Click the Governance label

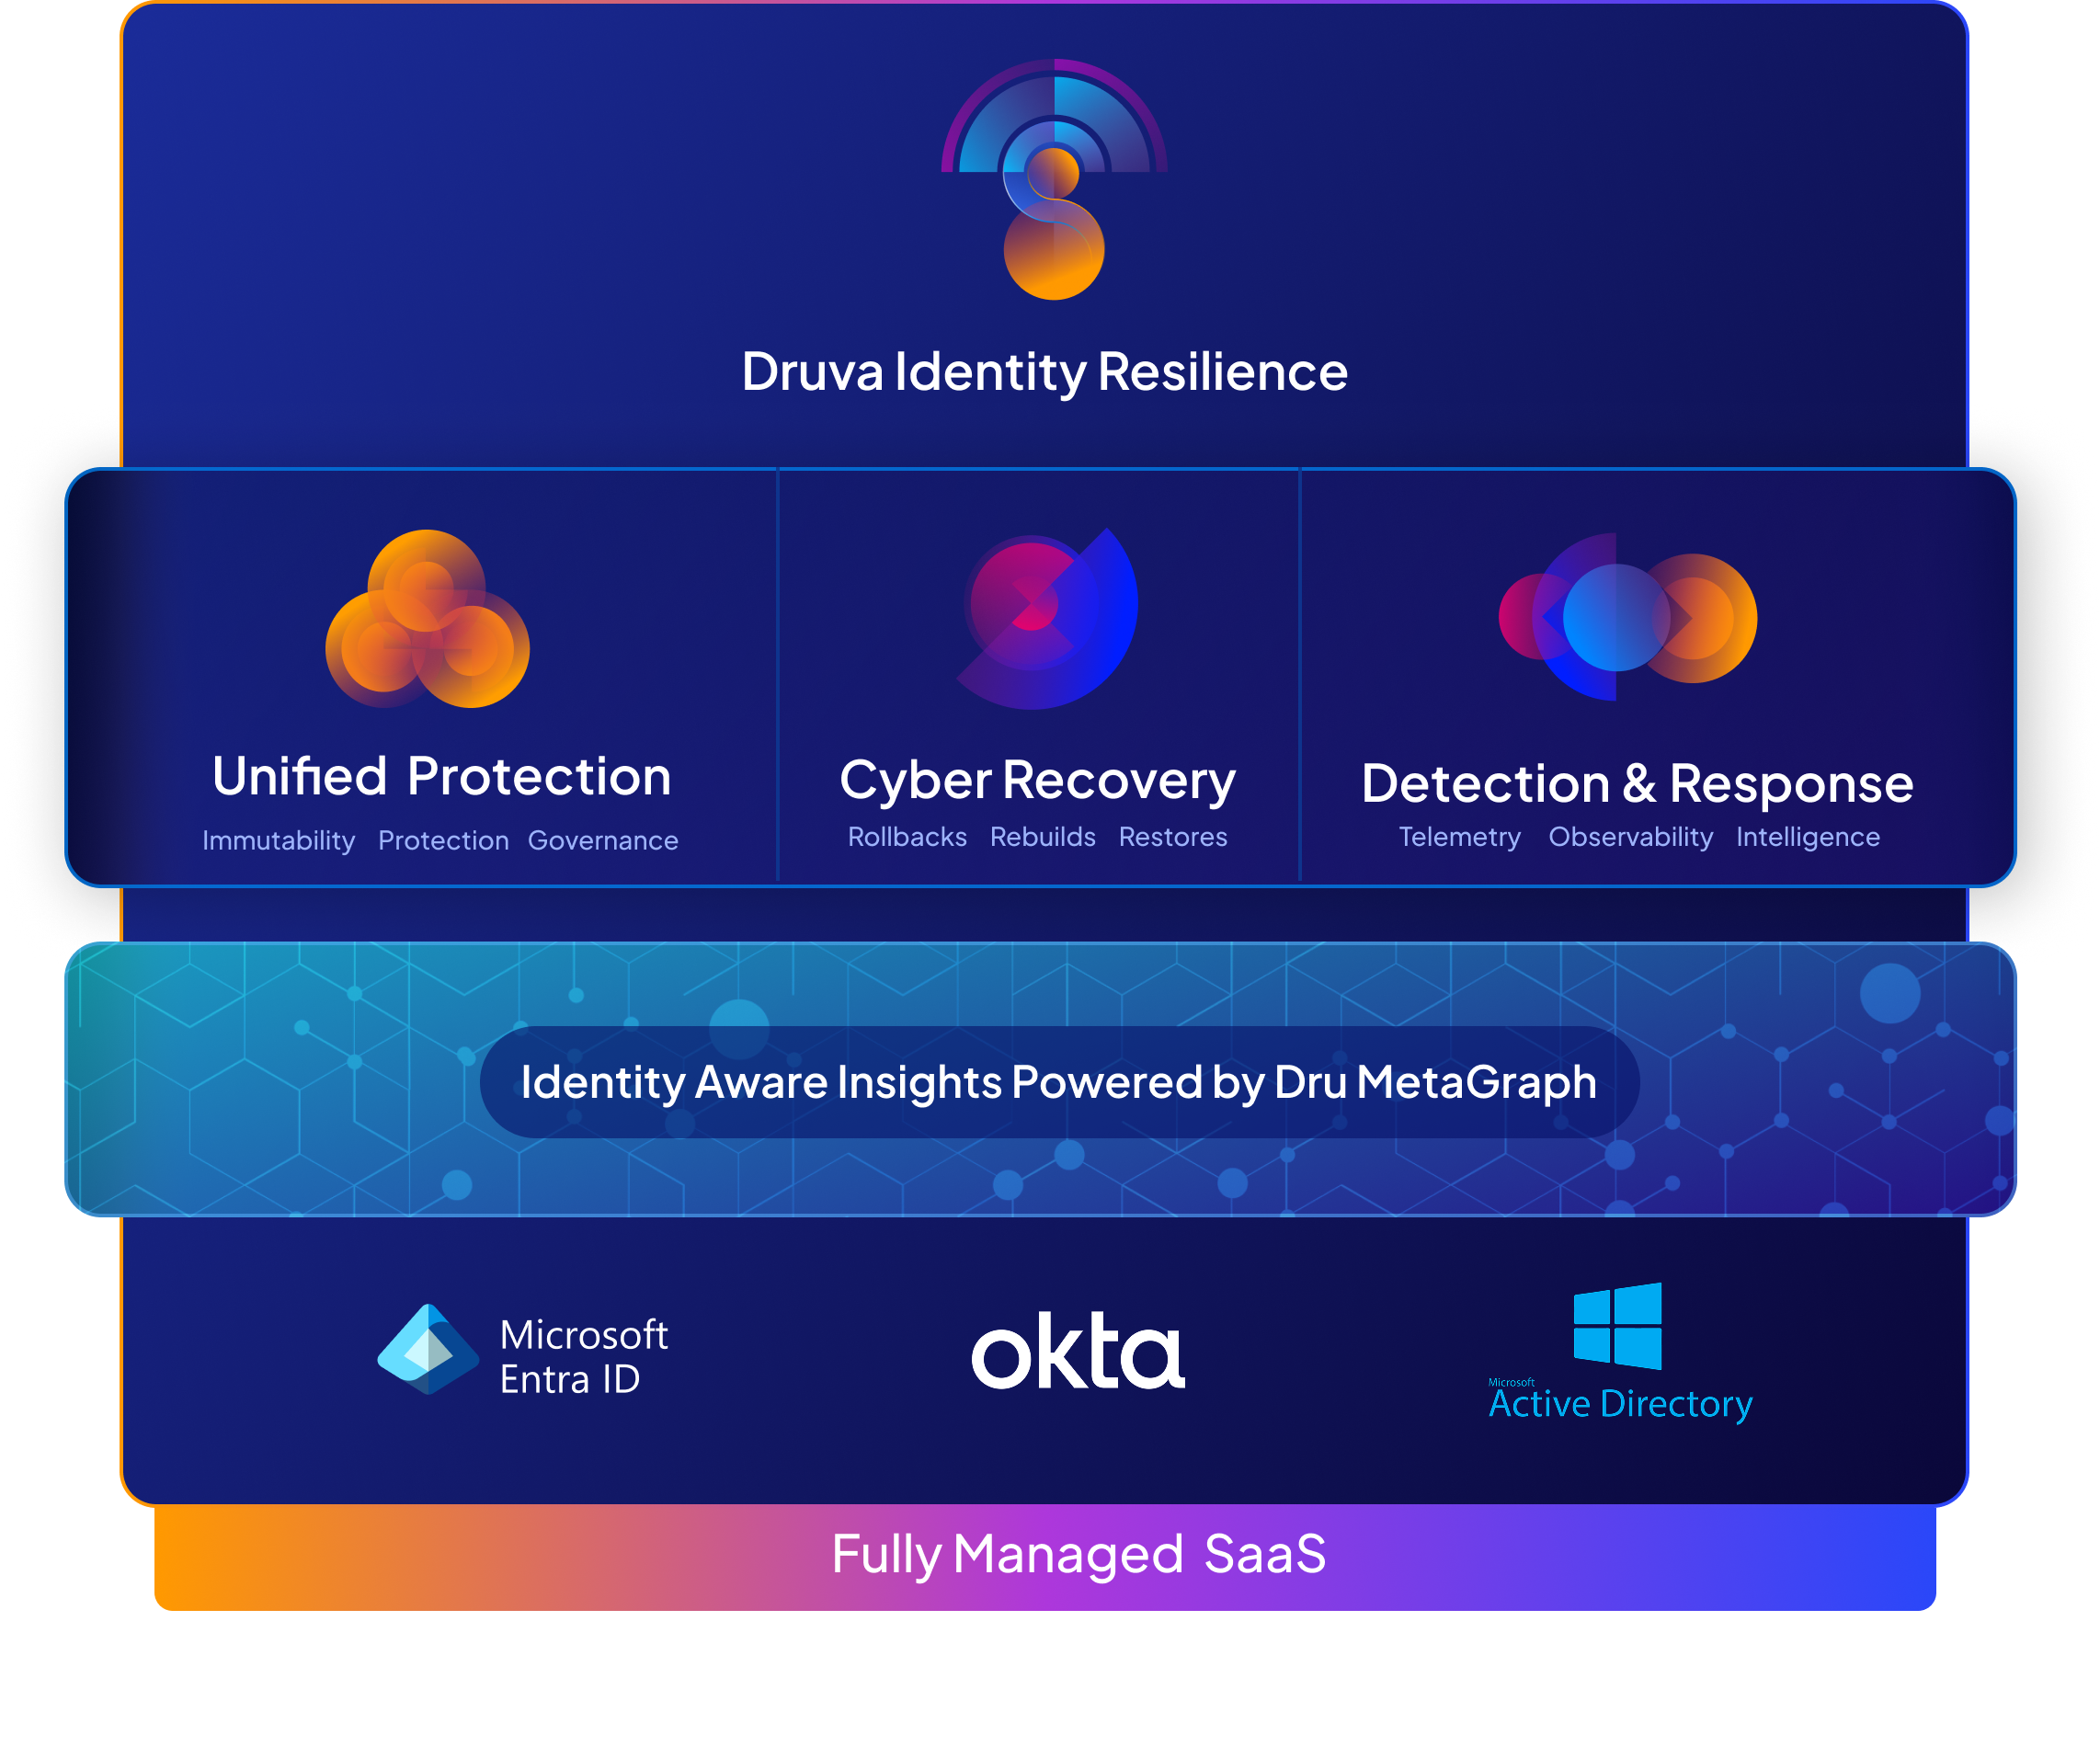(x=604, y=841)
